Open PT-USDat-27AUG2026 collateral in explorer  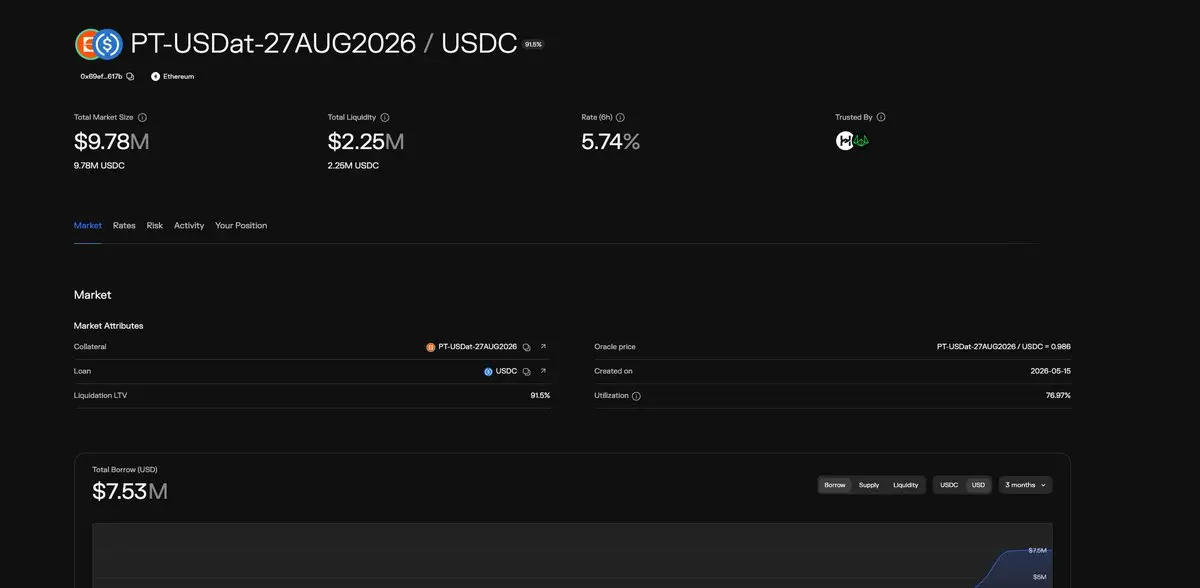point(543,347)
